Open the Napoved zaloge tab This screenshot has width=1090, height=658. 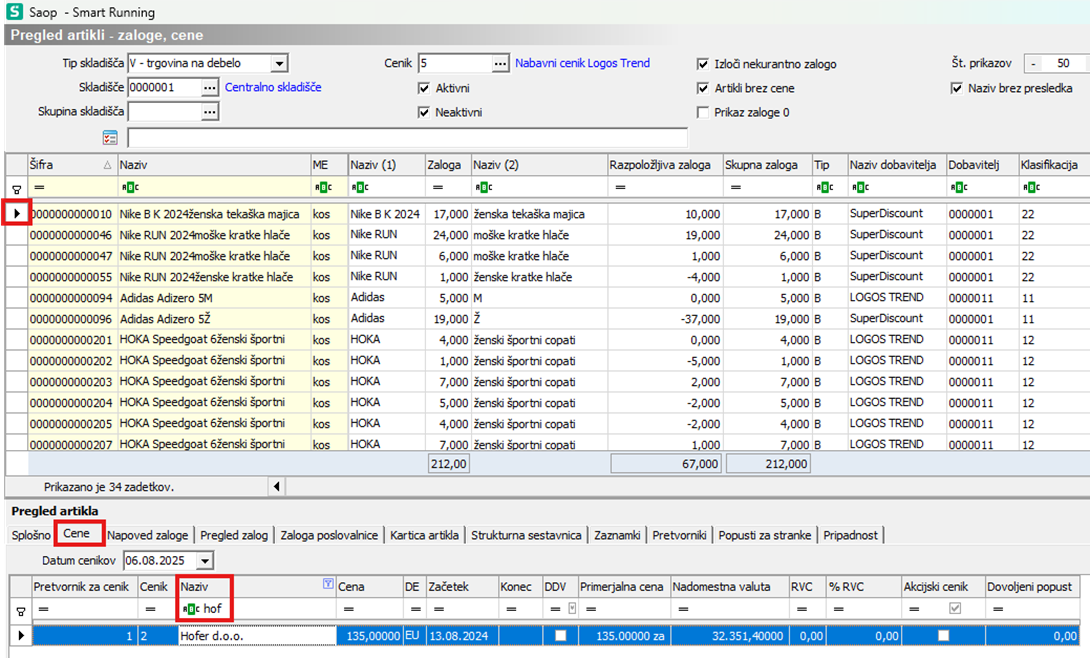point(150,535)
